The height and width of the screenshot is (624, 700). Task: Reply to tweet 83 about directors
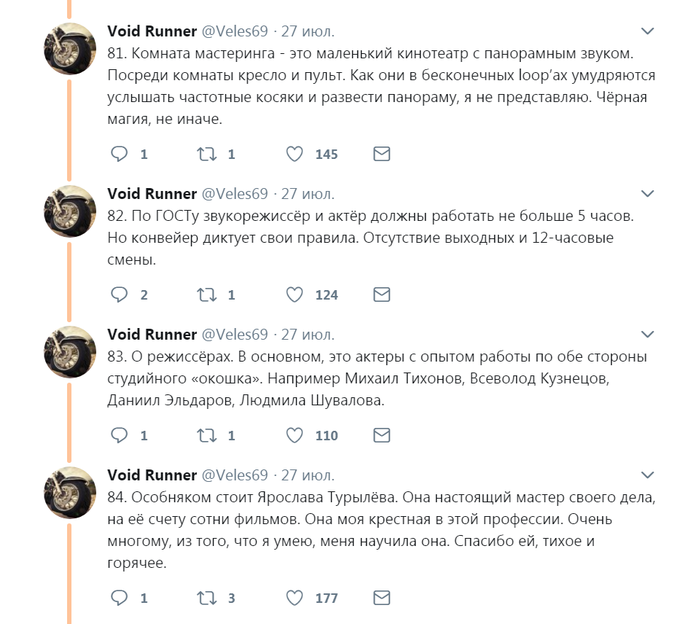119,436
